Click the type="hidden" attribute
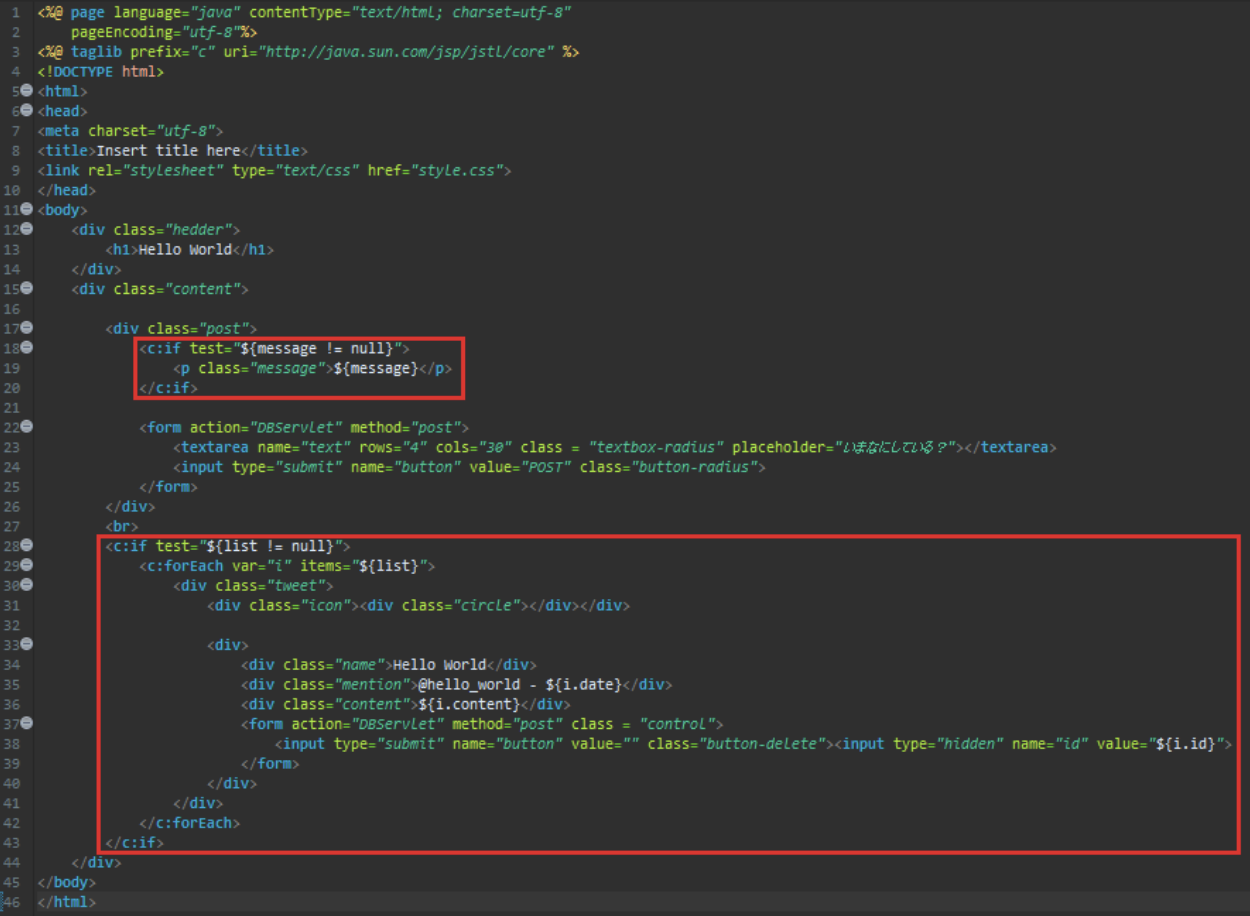Image resolution: width=1250 pixels, height=916 pixels. pos(948,744)
